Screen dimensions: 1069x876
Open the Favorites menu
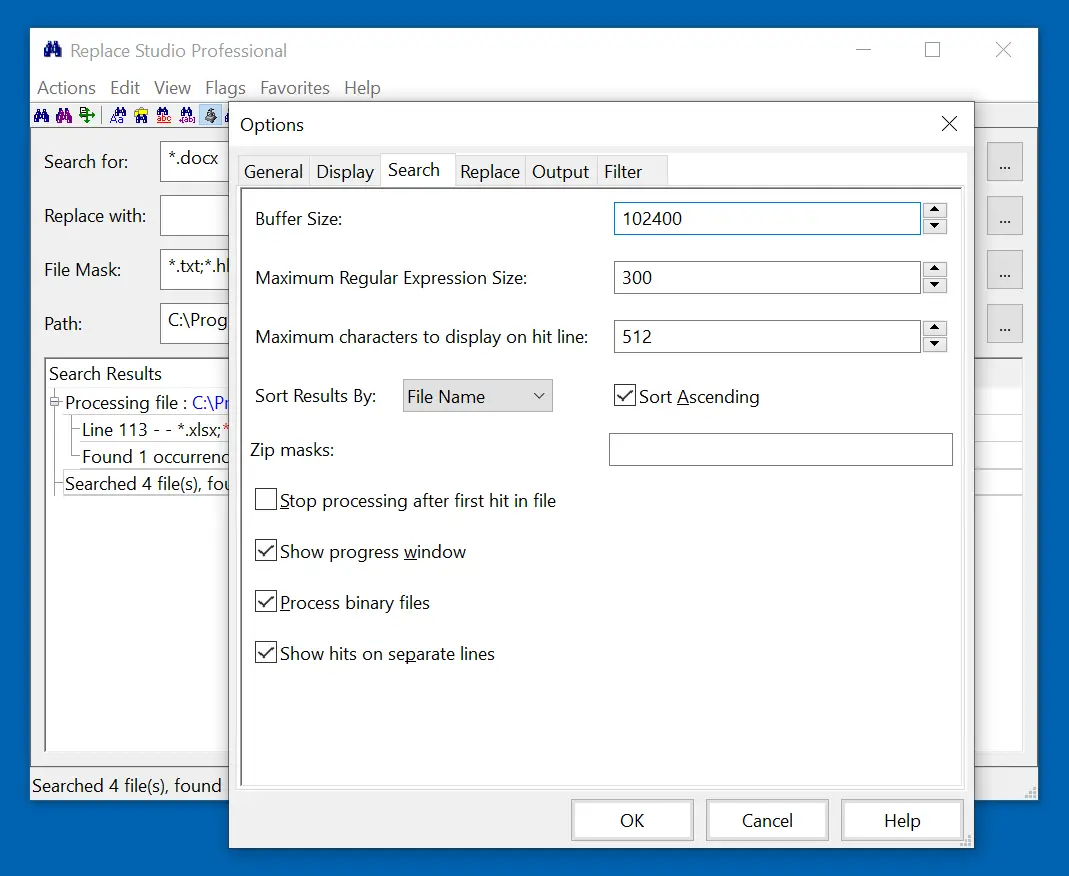pyautogui.click(x=295, y=88)
